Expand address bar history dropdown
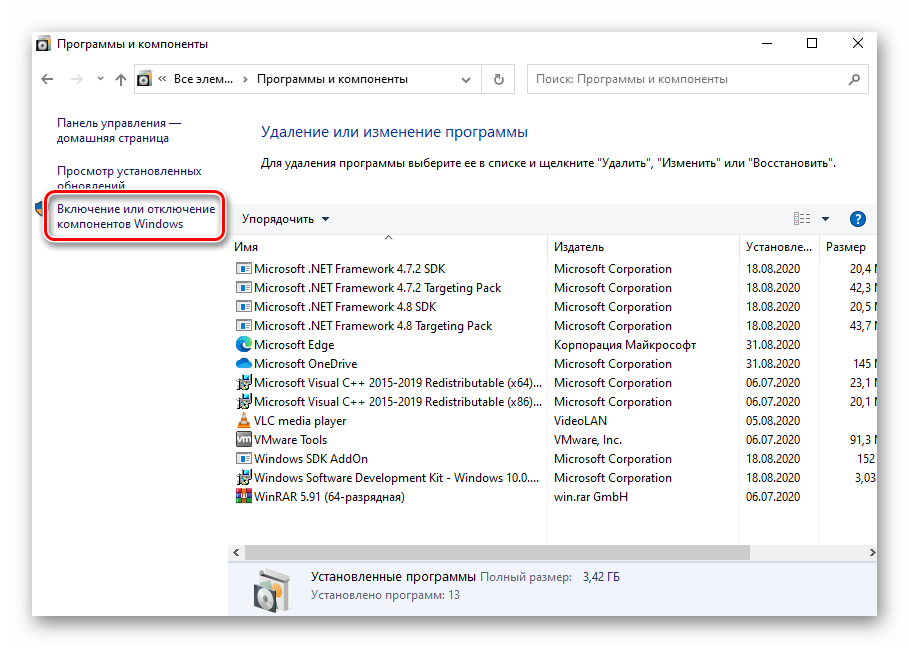The width and height of the screenshot is (909, 648). [x=466, y=80]
